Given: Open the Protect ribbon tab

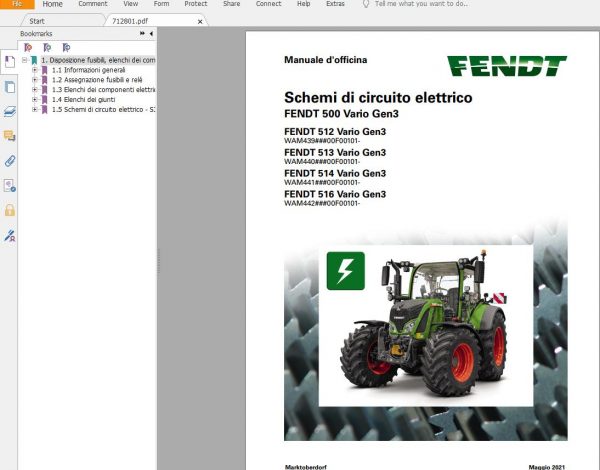Looking at the screenshot, I should click(x=196, y=4).
